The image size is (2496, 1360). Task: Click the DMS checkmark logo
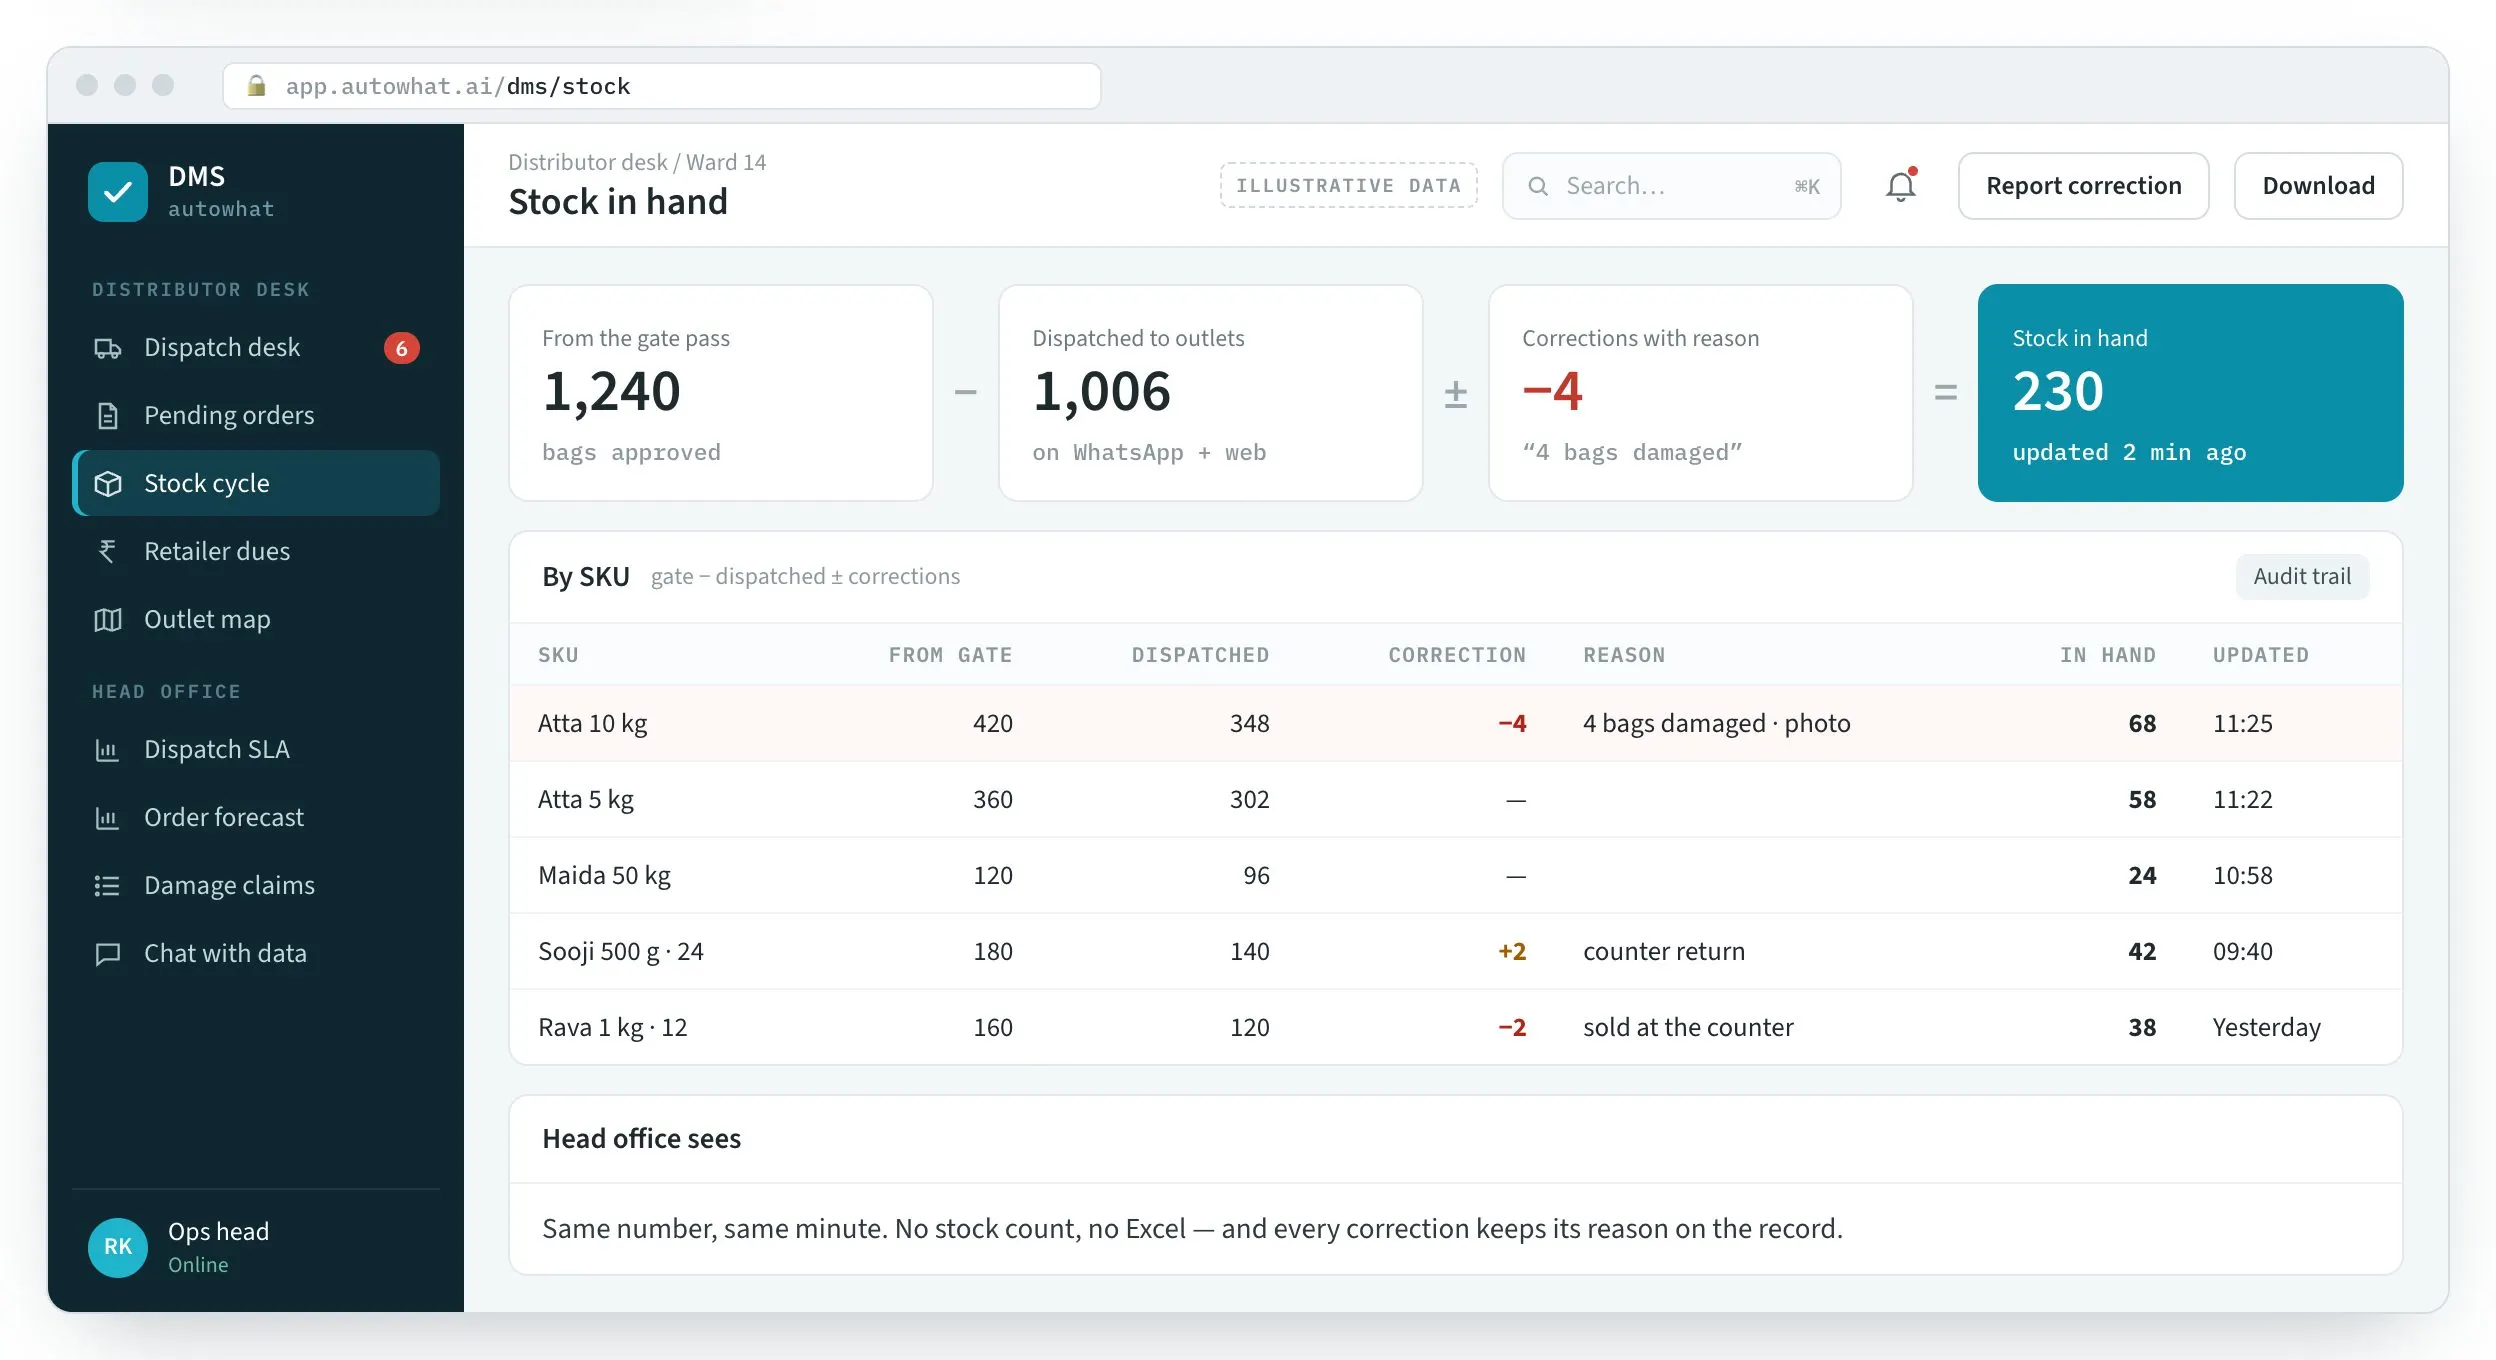118,192
